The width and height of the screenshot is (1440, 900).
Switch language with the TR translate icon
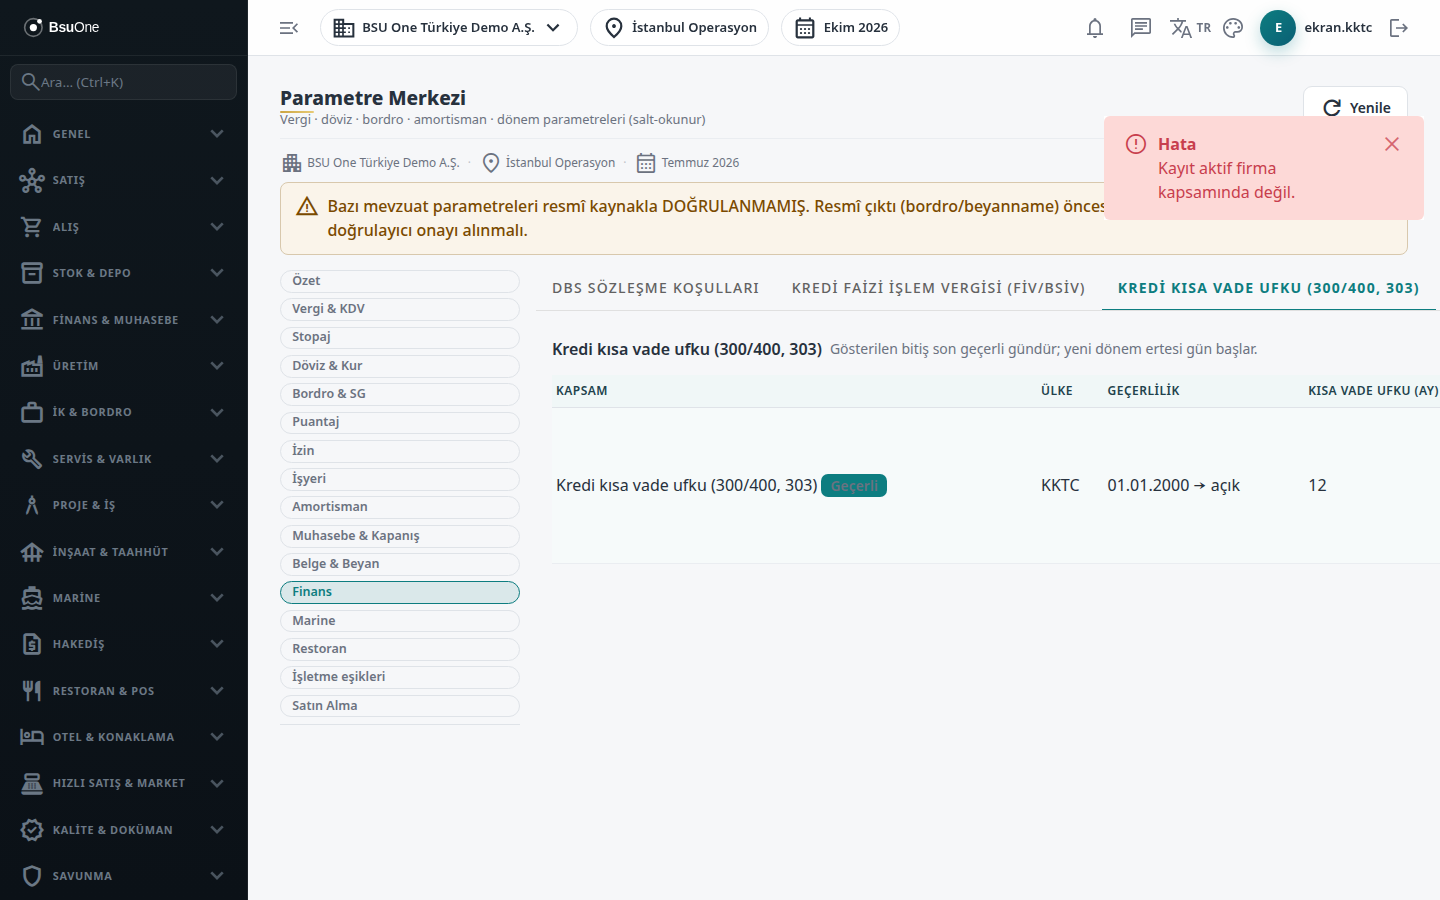click(x=1190, y=28)
